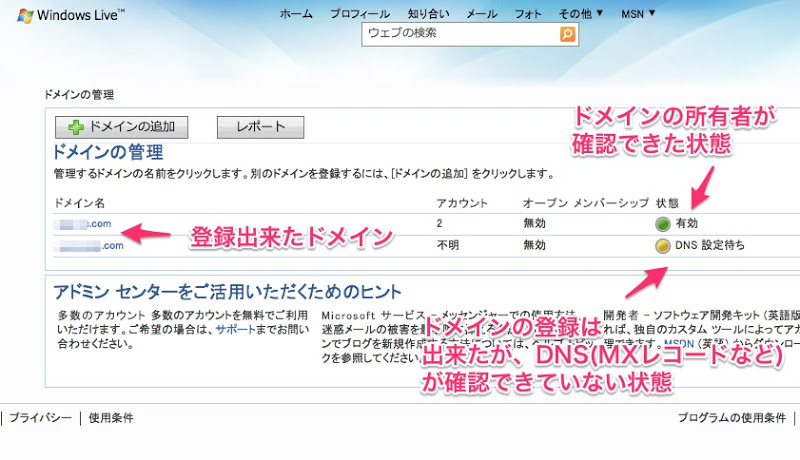
Task: Open プログラムの使用条件 footer link
Action: click(732, 418)
